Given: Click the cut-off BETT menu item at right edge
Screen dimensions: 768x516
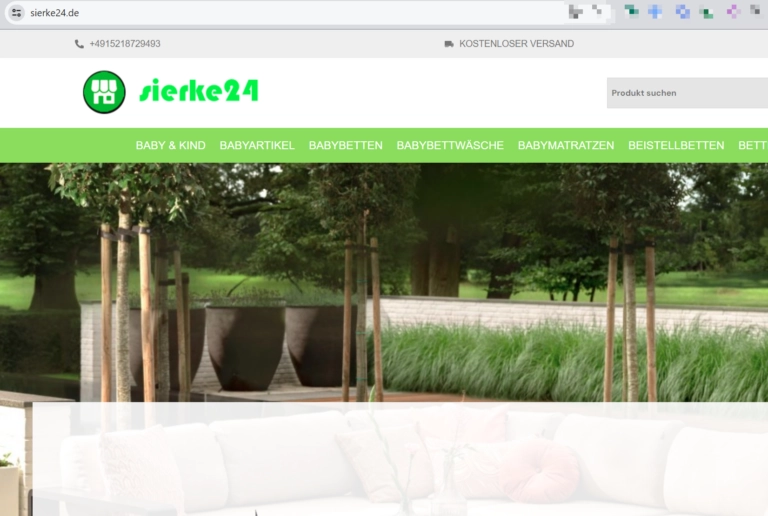Looking at the screenshot, I should 752,145.
